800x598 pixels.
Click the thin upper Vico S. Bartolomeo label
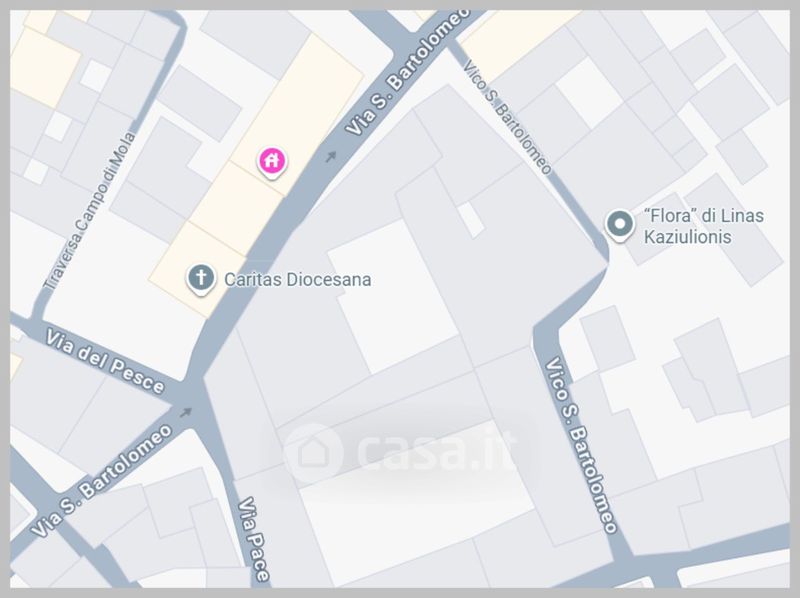tap(507, 117)
